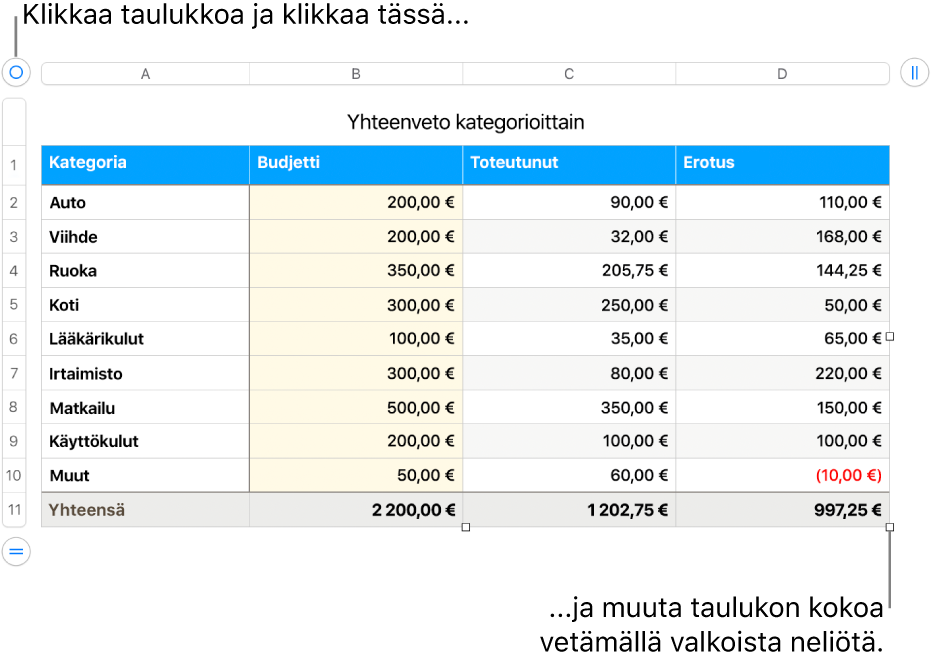931x670 pixels.
Task: Click the 'Irtaimisto' category cell
Action: click(x=145, y=373)
